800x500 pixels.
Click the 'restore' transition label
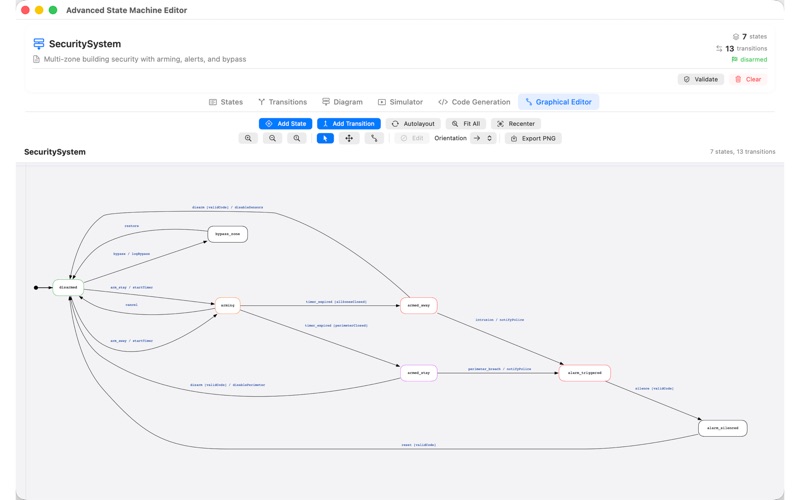coord(132,226)
